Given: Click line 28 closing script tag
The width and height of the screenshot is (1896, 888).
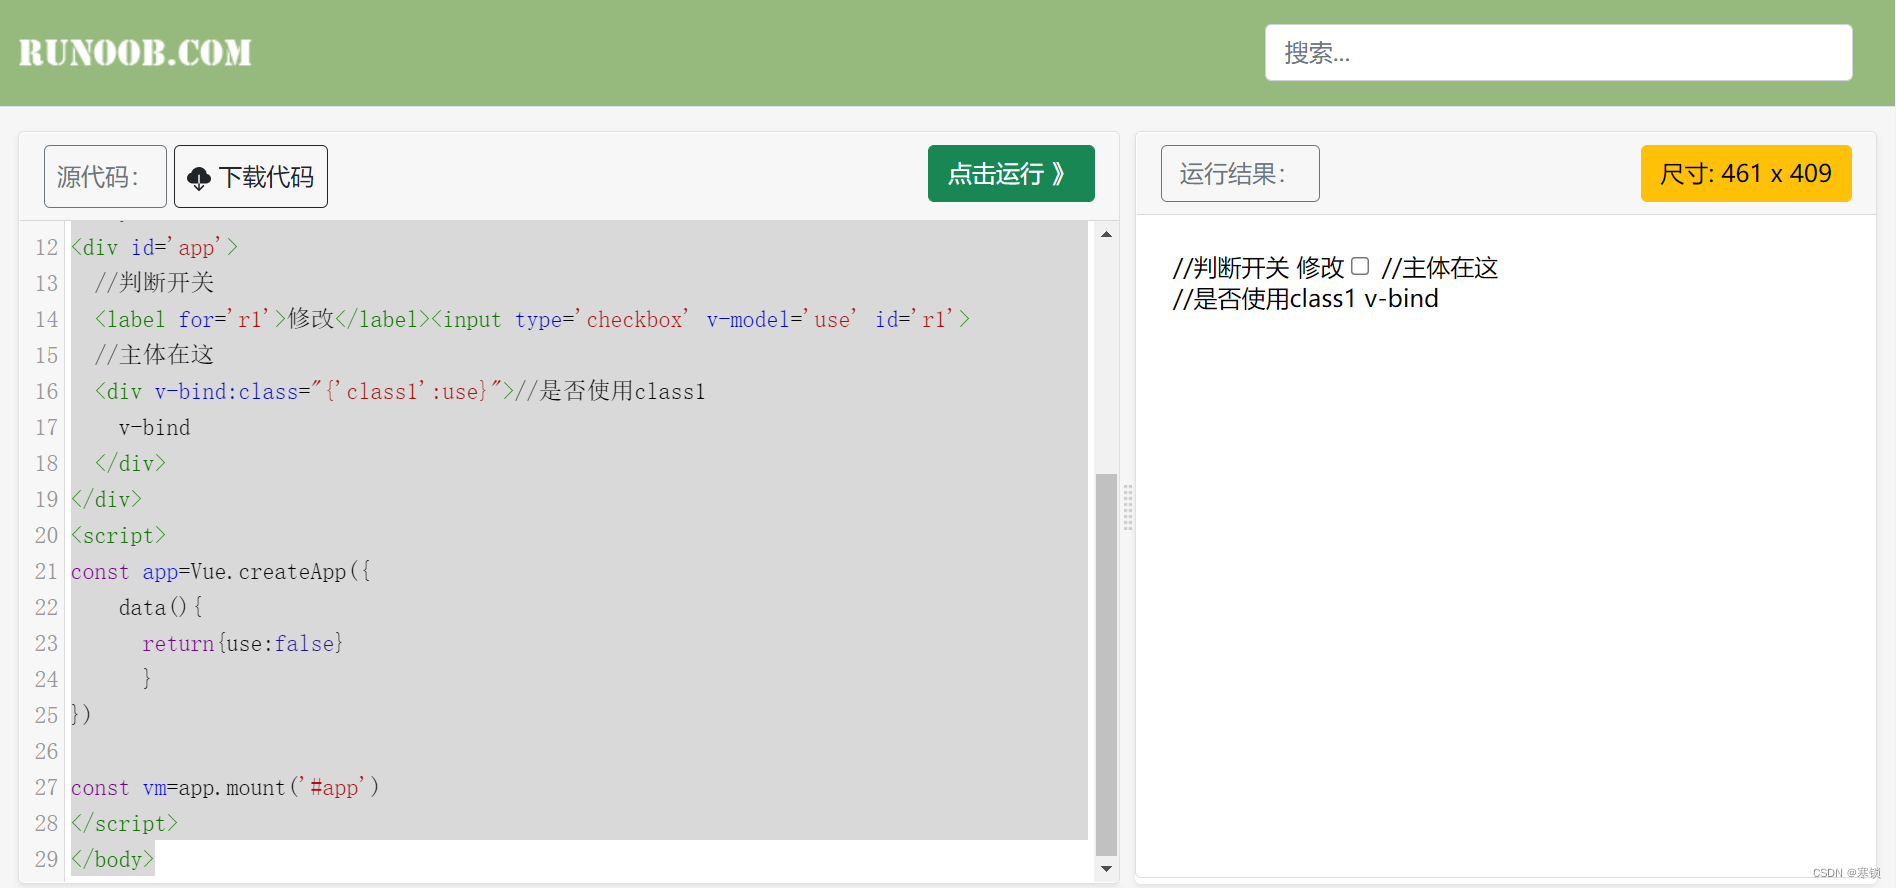Looking at the screenshot, I should 124,823.
